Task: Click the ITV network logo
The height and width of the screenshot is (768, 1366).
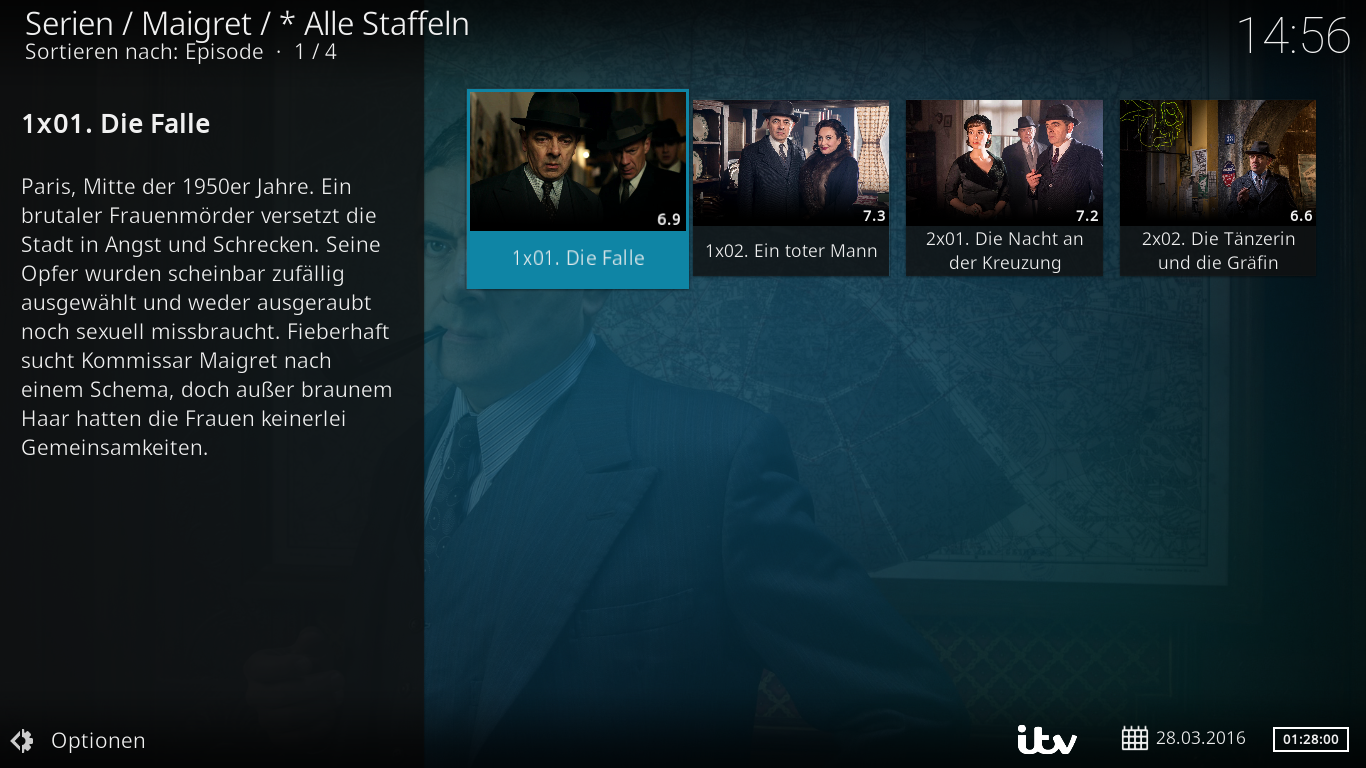Action: tap(1047, 739)
